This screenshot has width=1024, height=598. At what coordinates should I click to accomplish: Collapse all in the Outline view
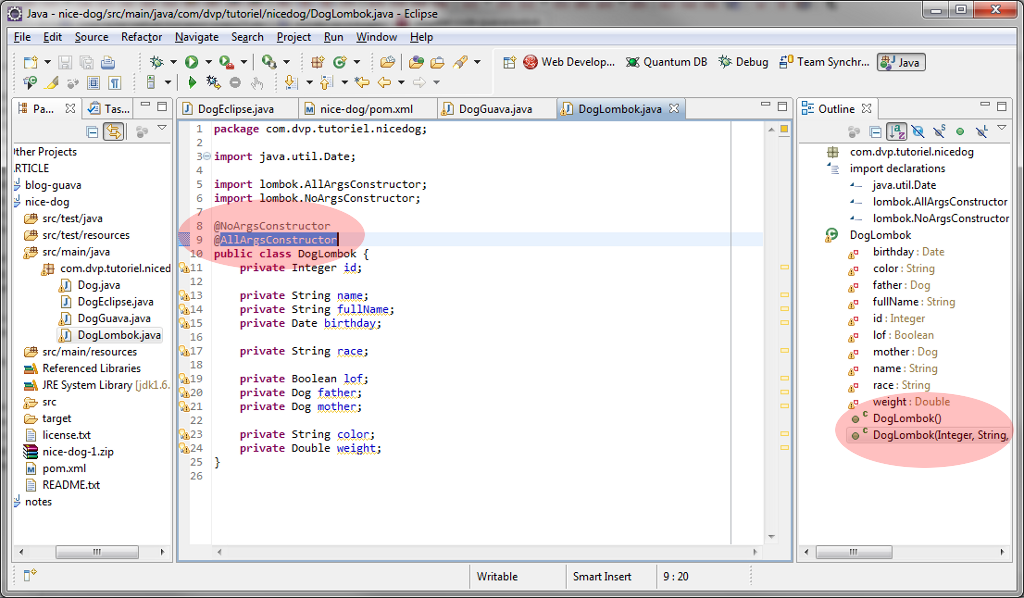click(875, 131)
